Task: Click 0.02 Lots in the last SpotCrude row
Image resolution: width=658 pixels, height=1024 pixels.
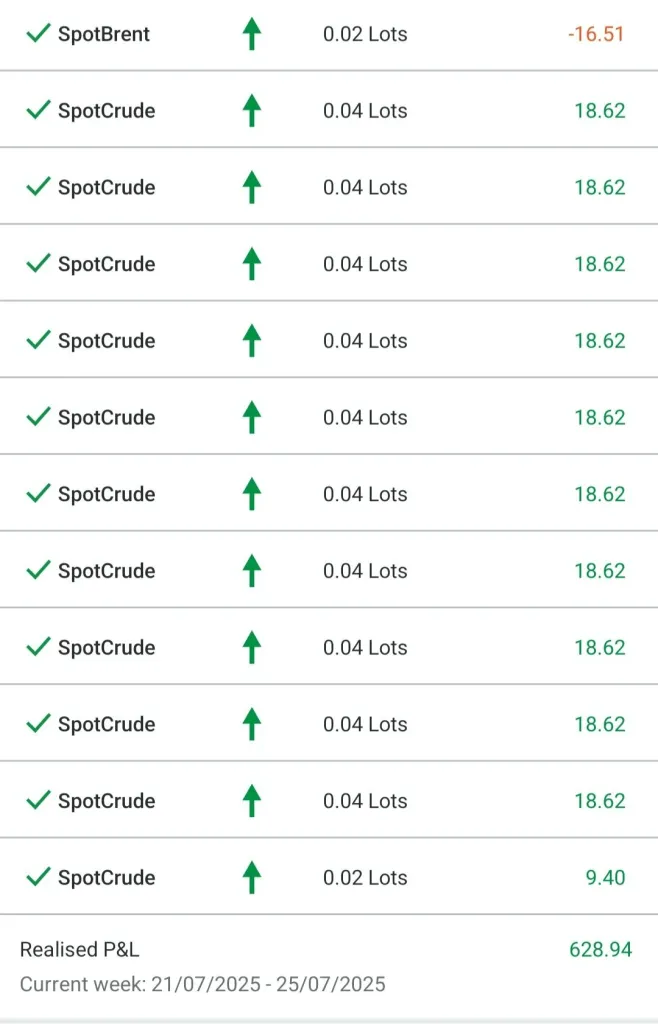Action: 365,878
